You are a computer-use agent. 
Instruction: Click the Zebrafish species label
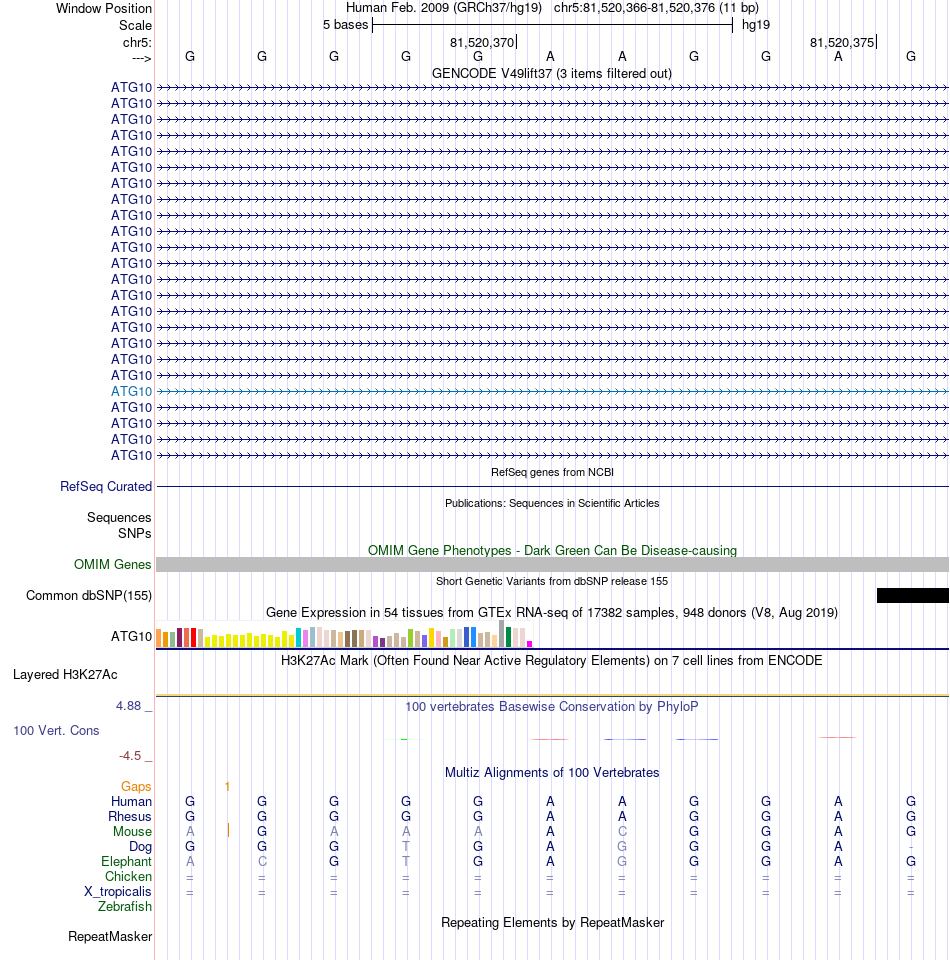pos(125,907)
